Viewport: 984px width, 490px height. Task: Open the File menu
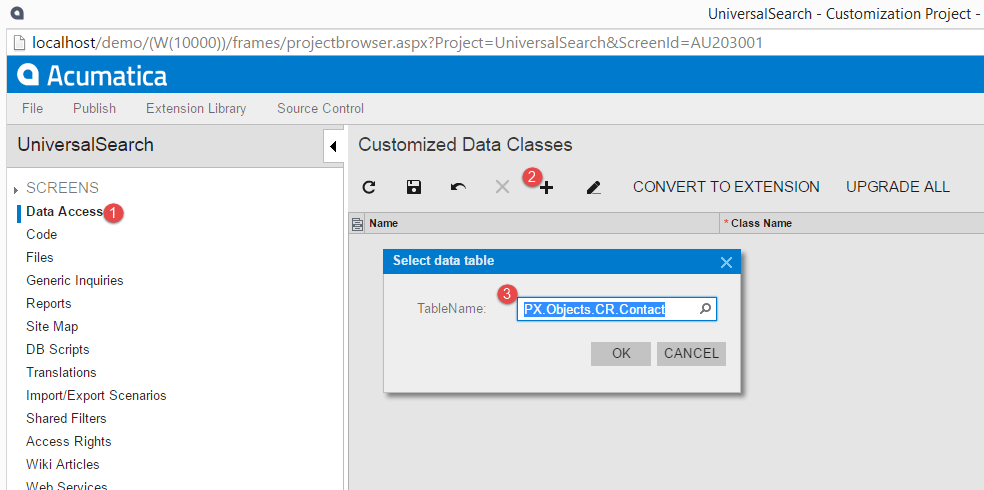click(x=32, y=108)
